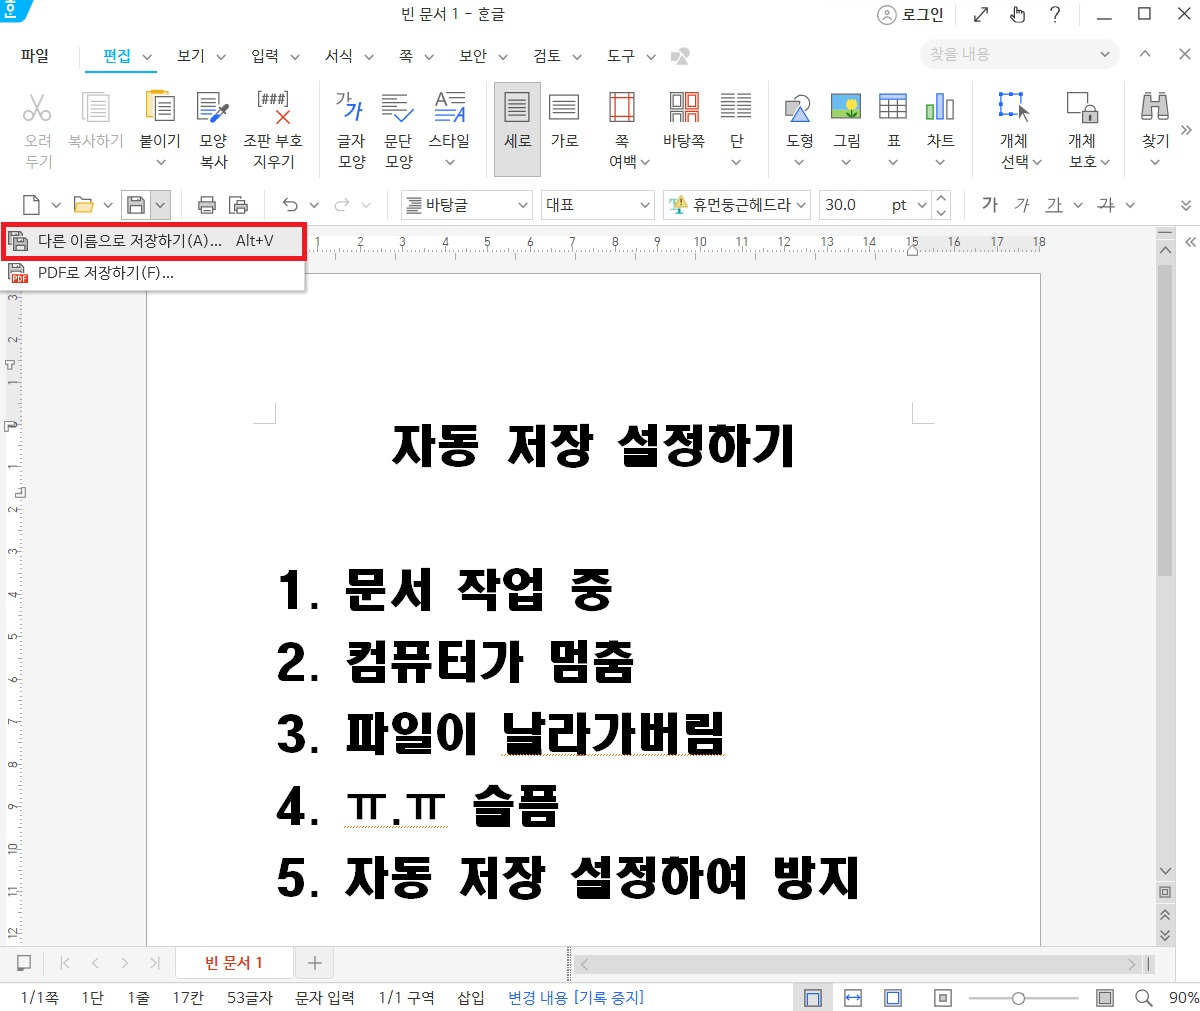Screen dimensions: 1200x1011
Task: Expand the 찾을 내용 search dropdown arrow
Action: 1104,54
